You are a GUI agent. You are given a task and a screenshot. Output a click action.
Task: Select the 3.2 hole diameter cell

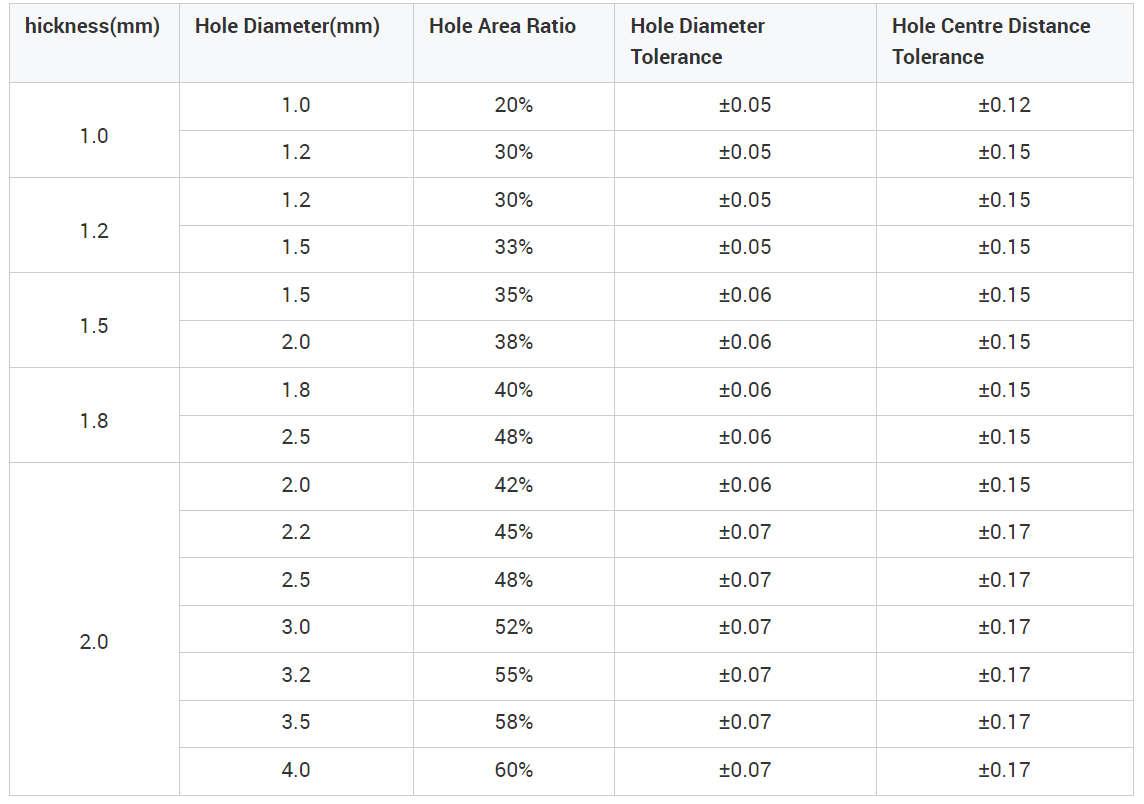pyautogui.click(x=296, y=676)
